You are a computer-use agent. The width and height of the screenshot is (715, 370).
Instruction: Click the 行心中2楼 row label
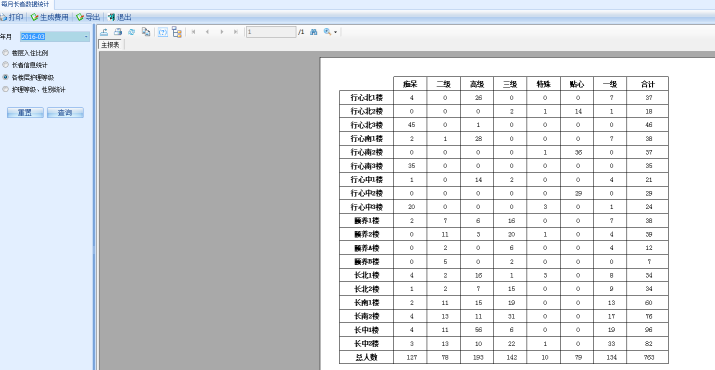pyautogui.click(x=367, y=193)
